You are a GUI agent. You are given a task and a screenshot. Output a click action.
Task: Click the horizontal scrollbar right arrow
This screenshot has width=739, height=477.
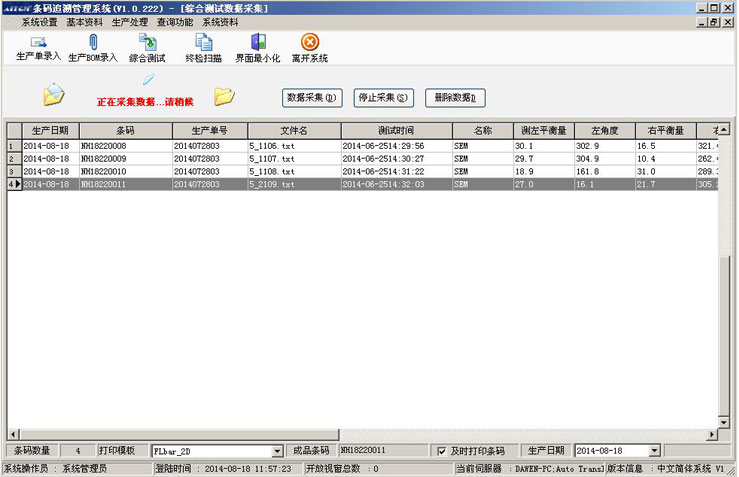(x=712, y=434)
